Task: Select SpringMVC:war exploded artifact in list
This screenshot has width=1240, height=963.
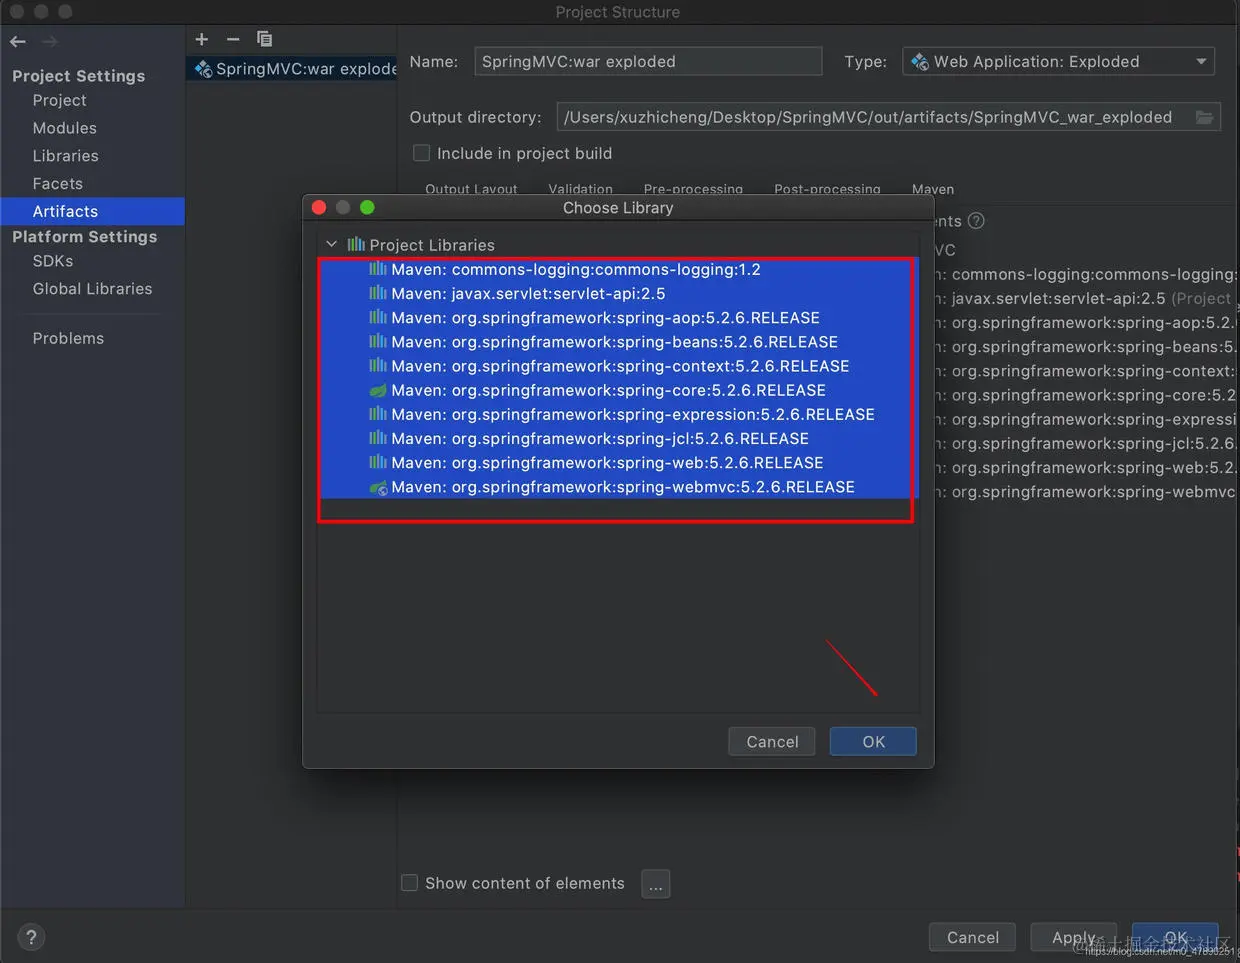Action: [x=292, y=68]
